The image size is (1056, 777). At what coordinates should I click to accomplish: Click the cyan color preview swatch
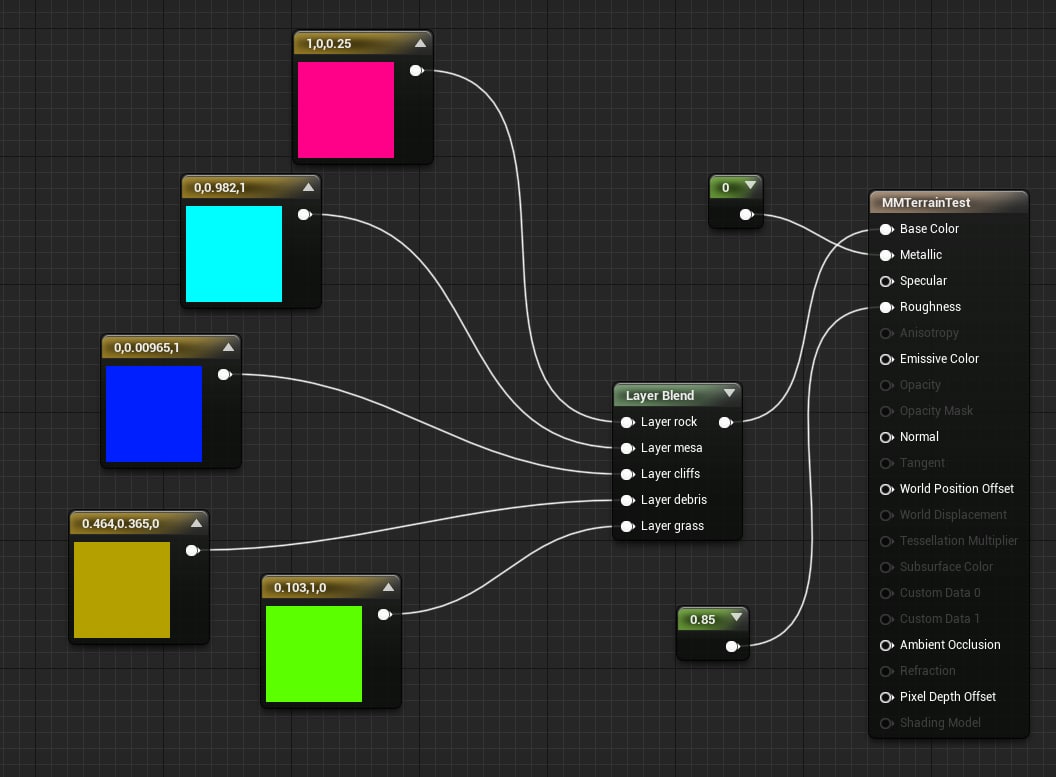(234, 254)
